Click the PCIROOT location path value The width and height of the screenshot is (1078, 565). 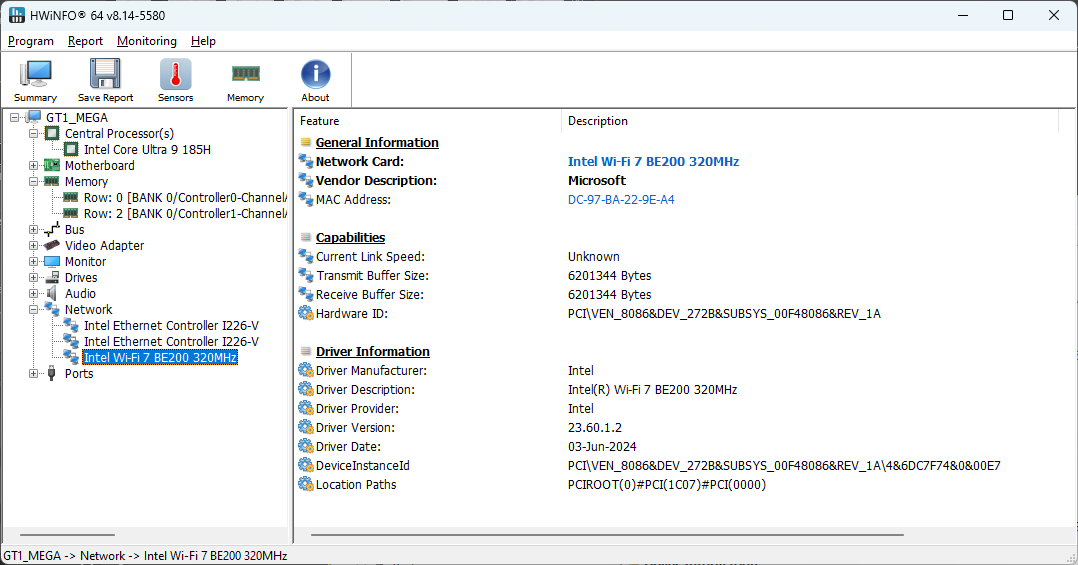tap(667, 485)
